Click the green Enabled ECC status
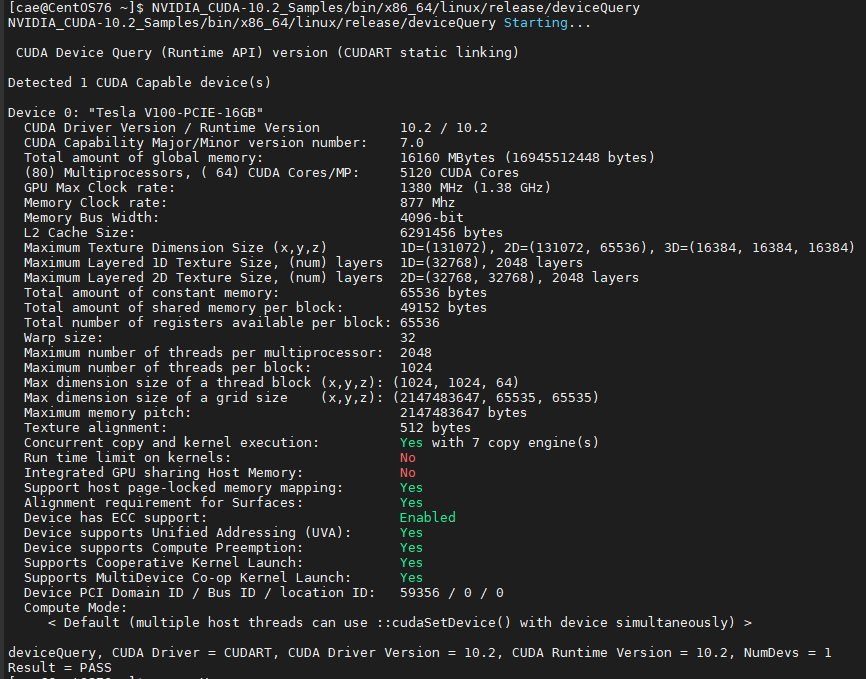Image resolution: width=866 pixels, height=679 pixels. click(x=427, y=518)
